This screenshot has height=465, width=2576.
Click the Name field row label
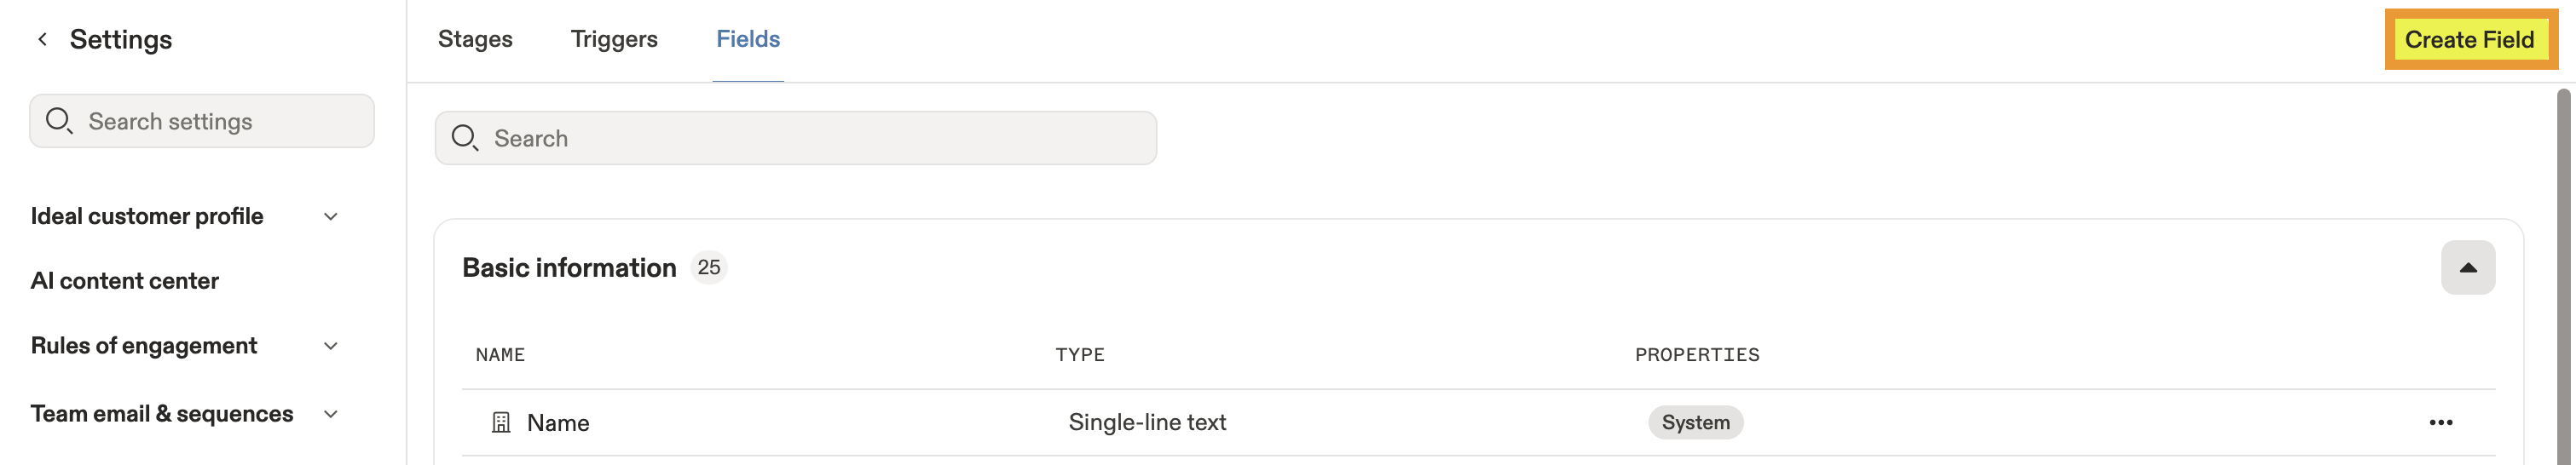(x=558, y=423)
